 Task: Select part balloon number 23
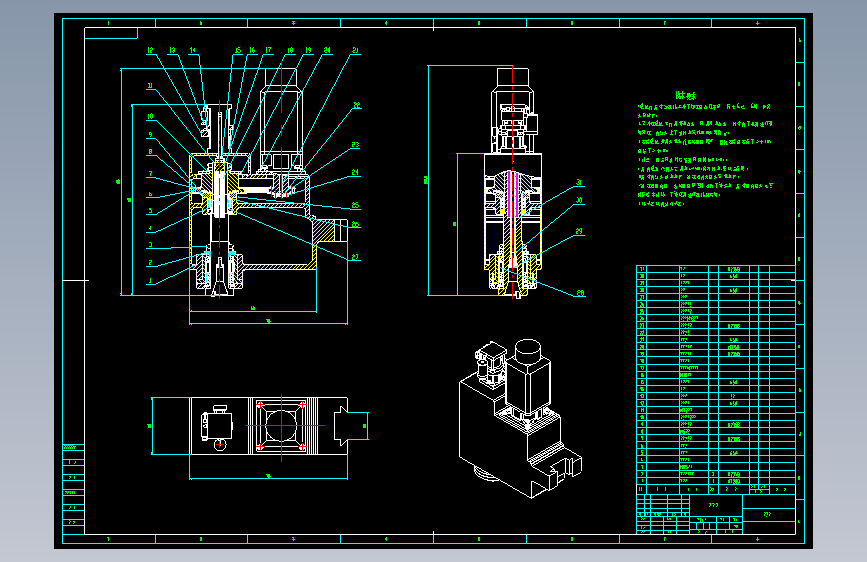pyautogui.click(x=355, y=145)
